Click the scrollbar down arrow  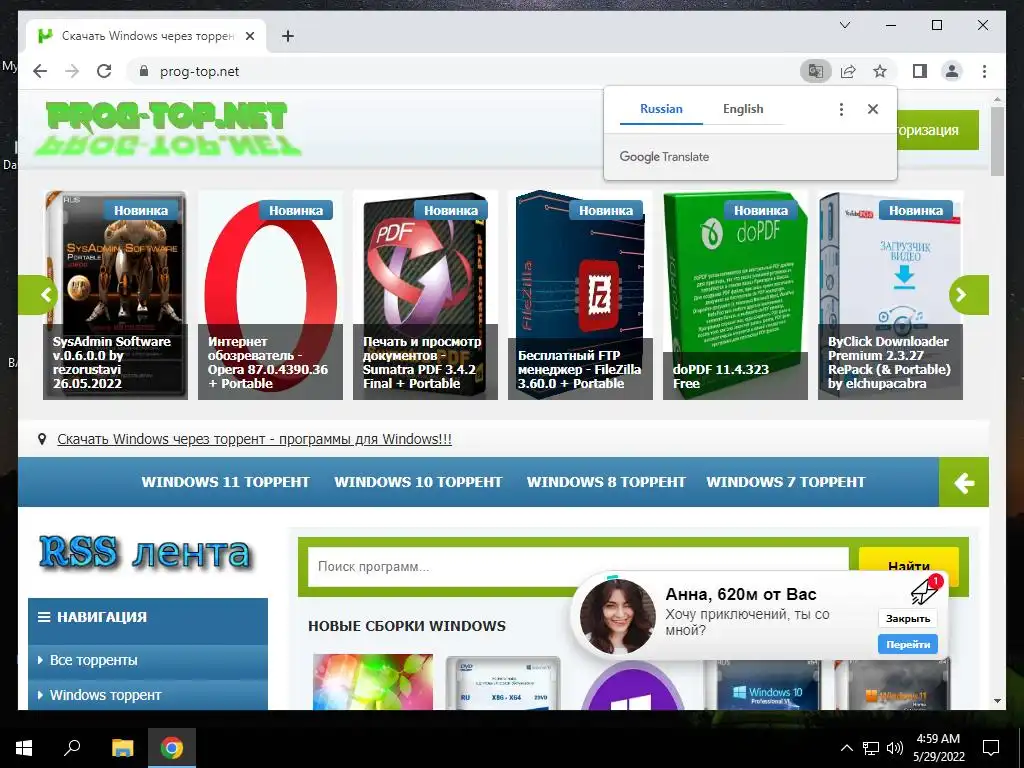pos(997,701)
